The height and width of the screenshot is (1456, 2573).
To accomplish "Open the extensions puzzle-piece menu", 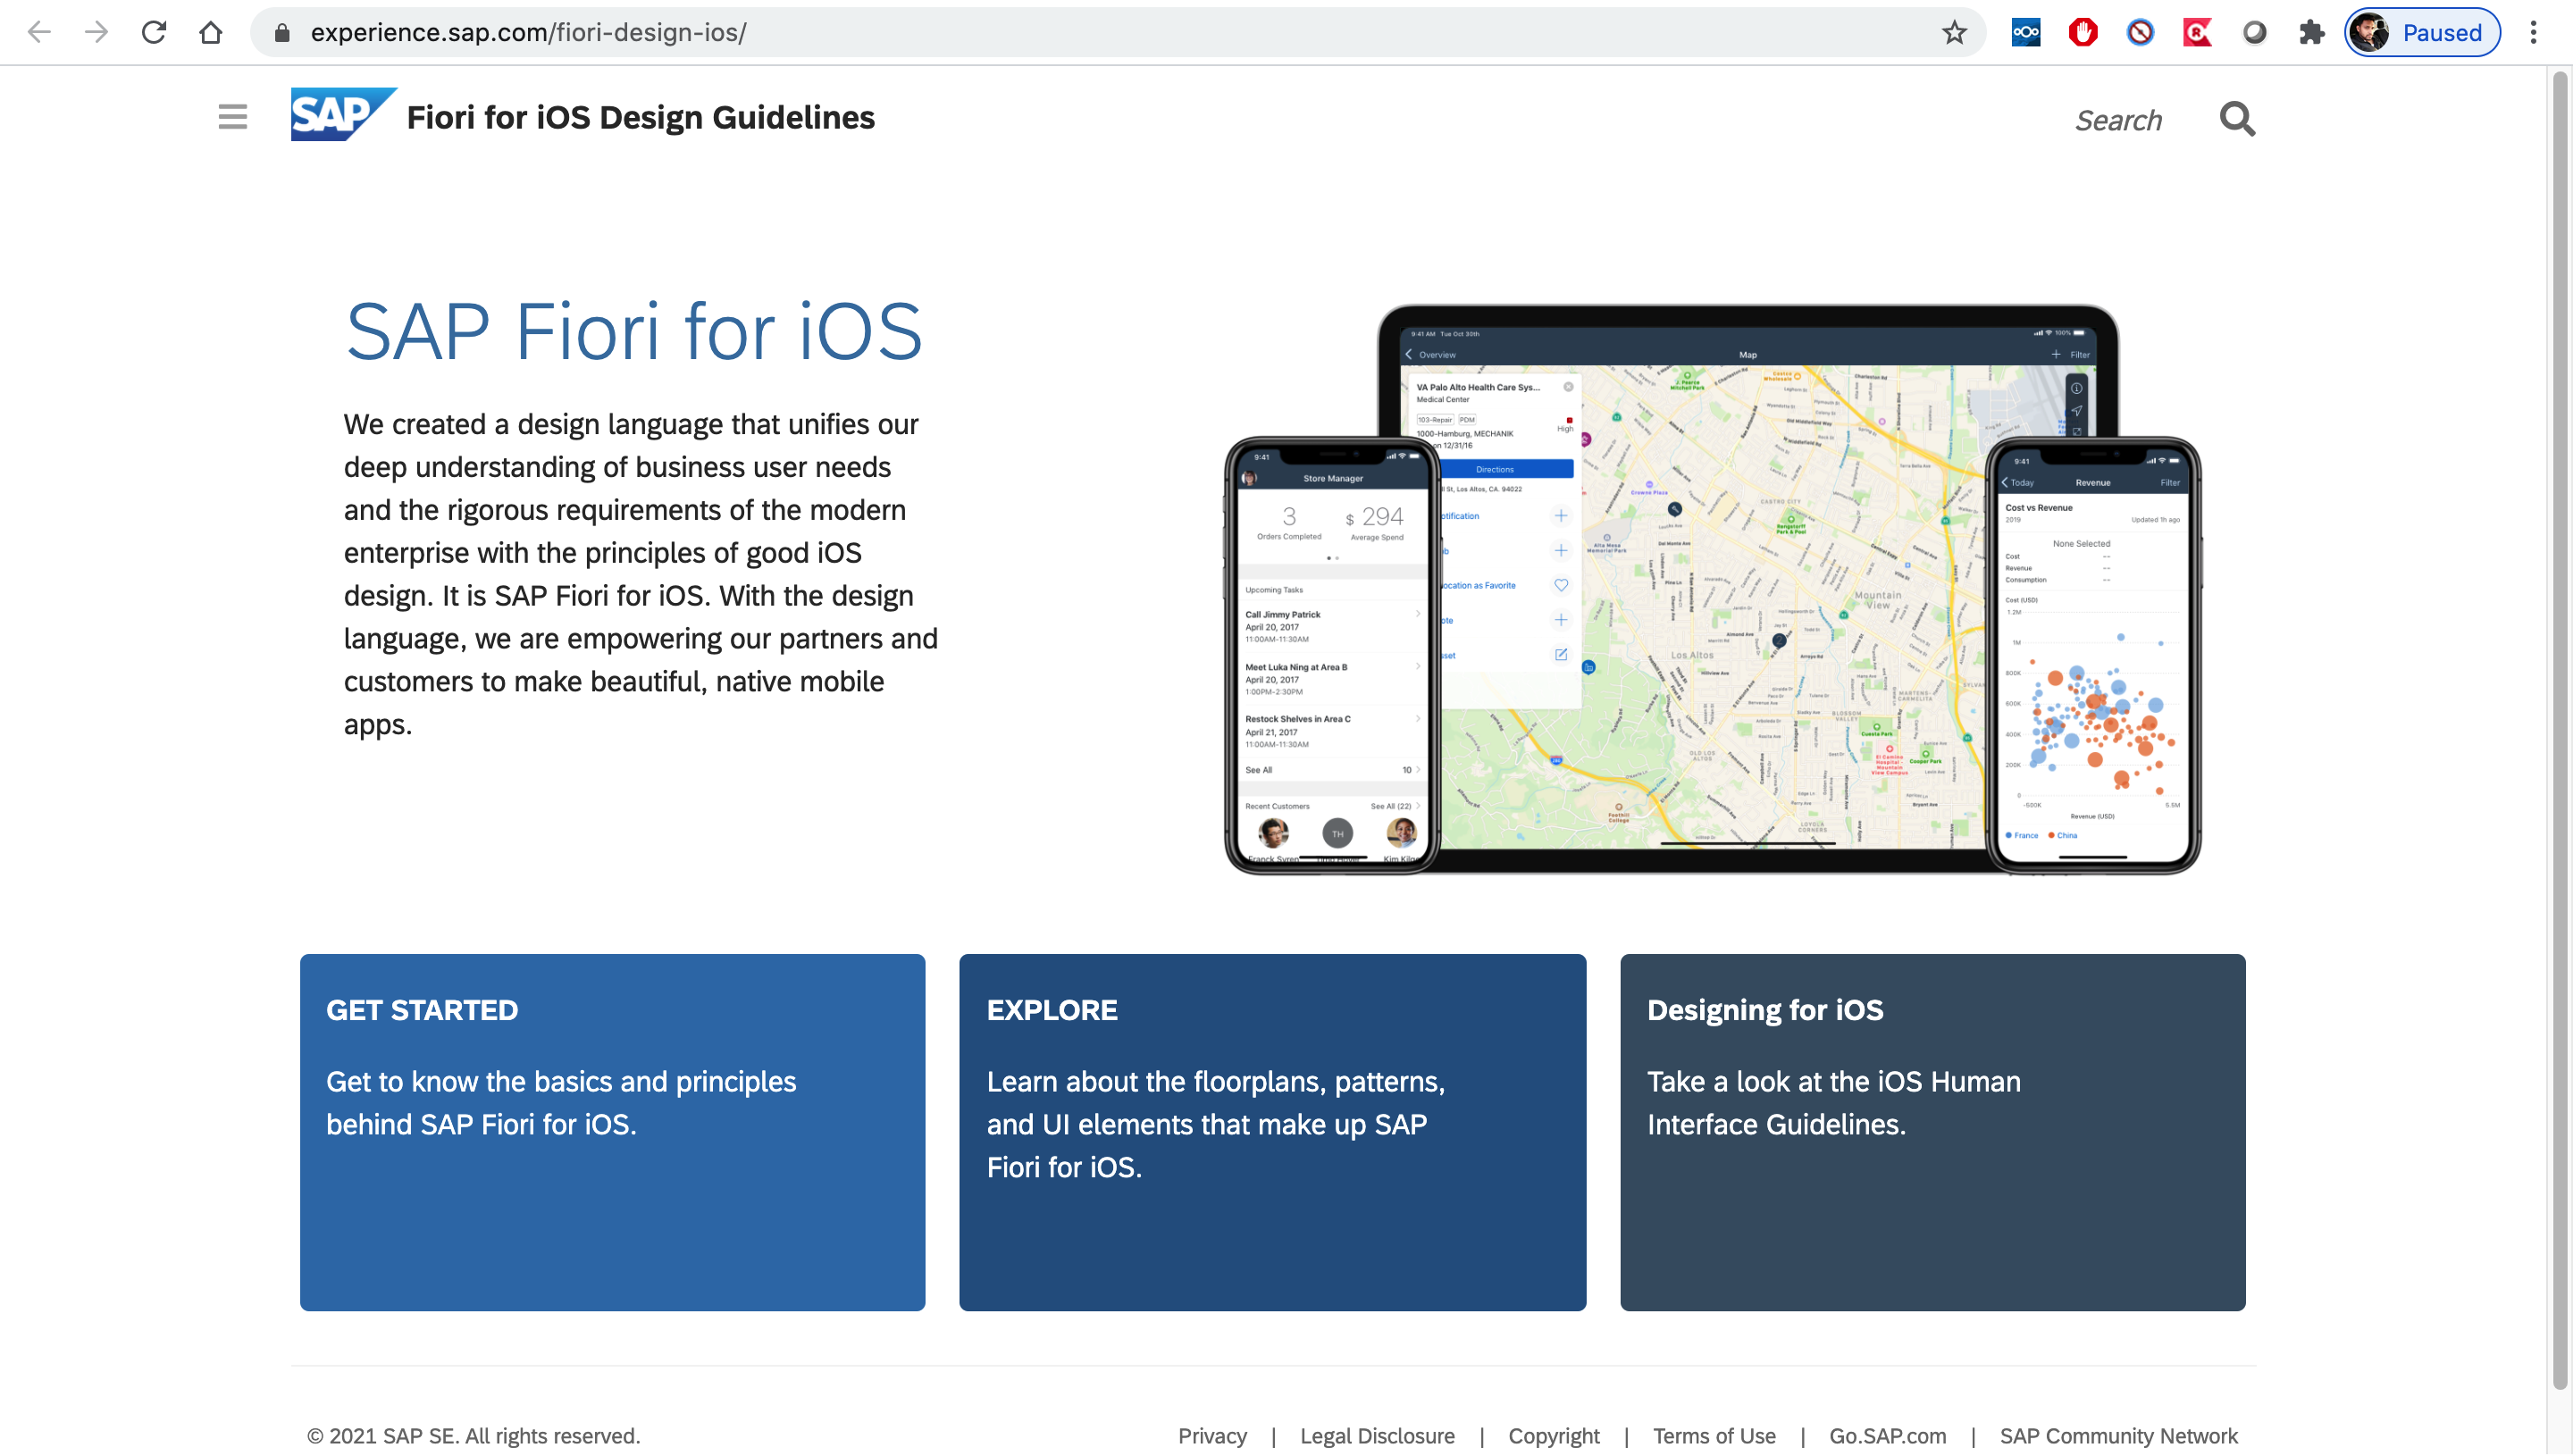I will point(2311,32).
